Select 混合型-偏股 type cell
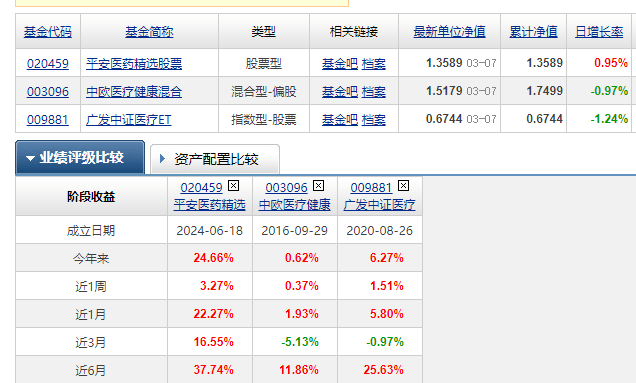Screen dimensions: 636x383 coord(264,91)
